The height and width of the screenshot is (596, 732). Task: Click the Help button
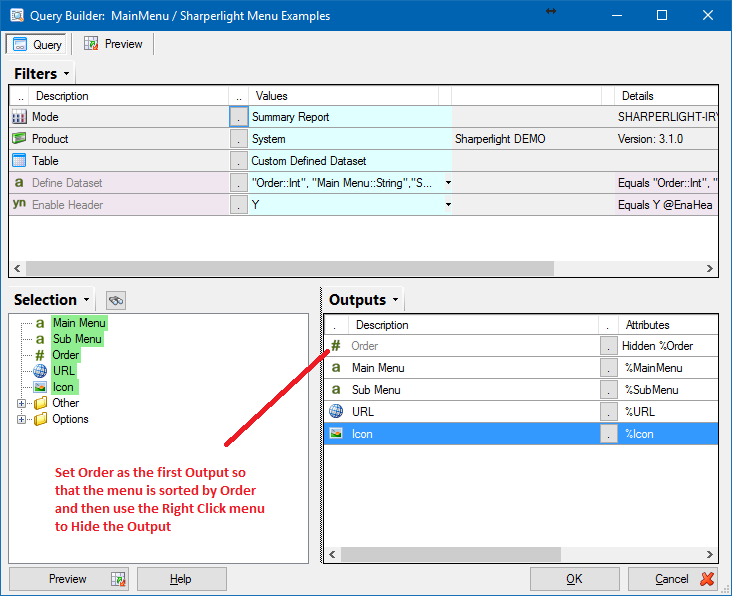[x=182, y=579]
